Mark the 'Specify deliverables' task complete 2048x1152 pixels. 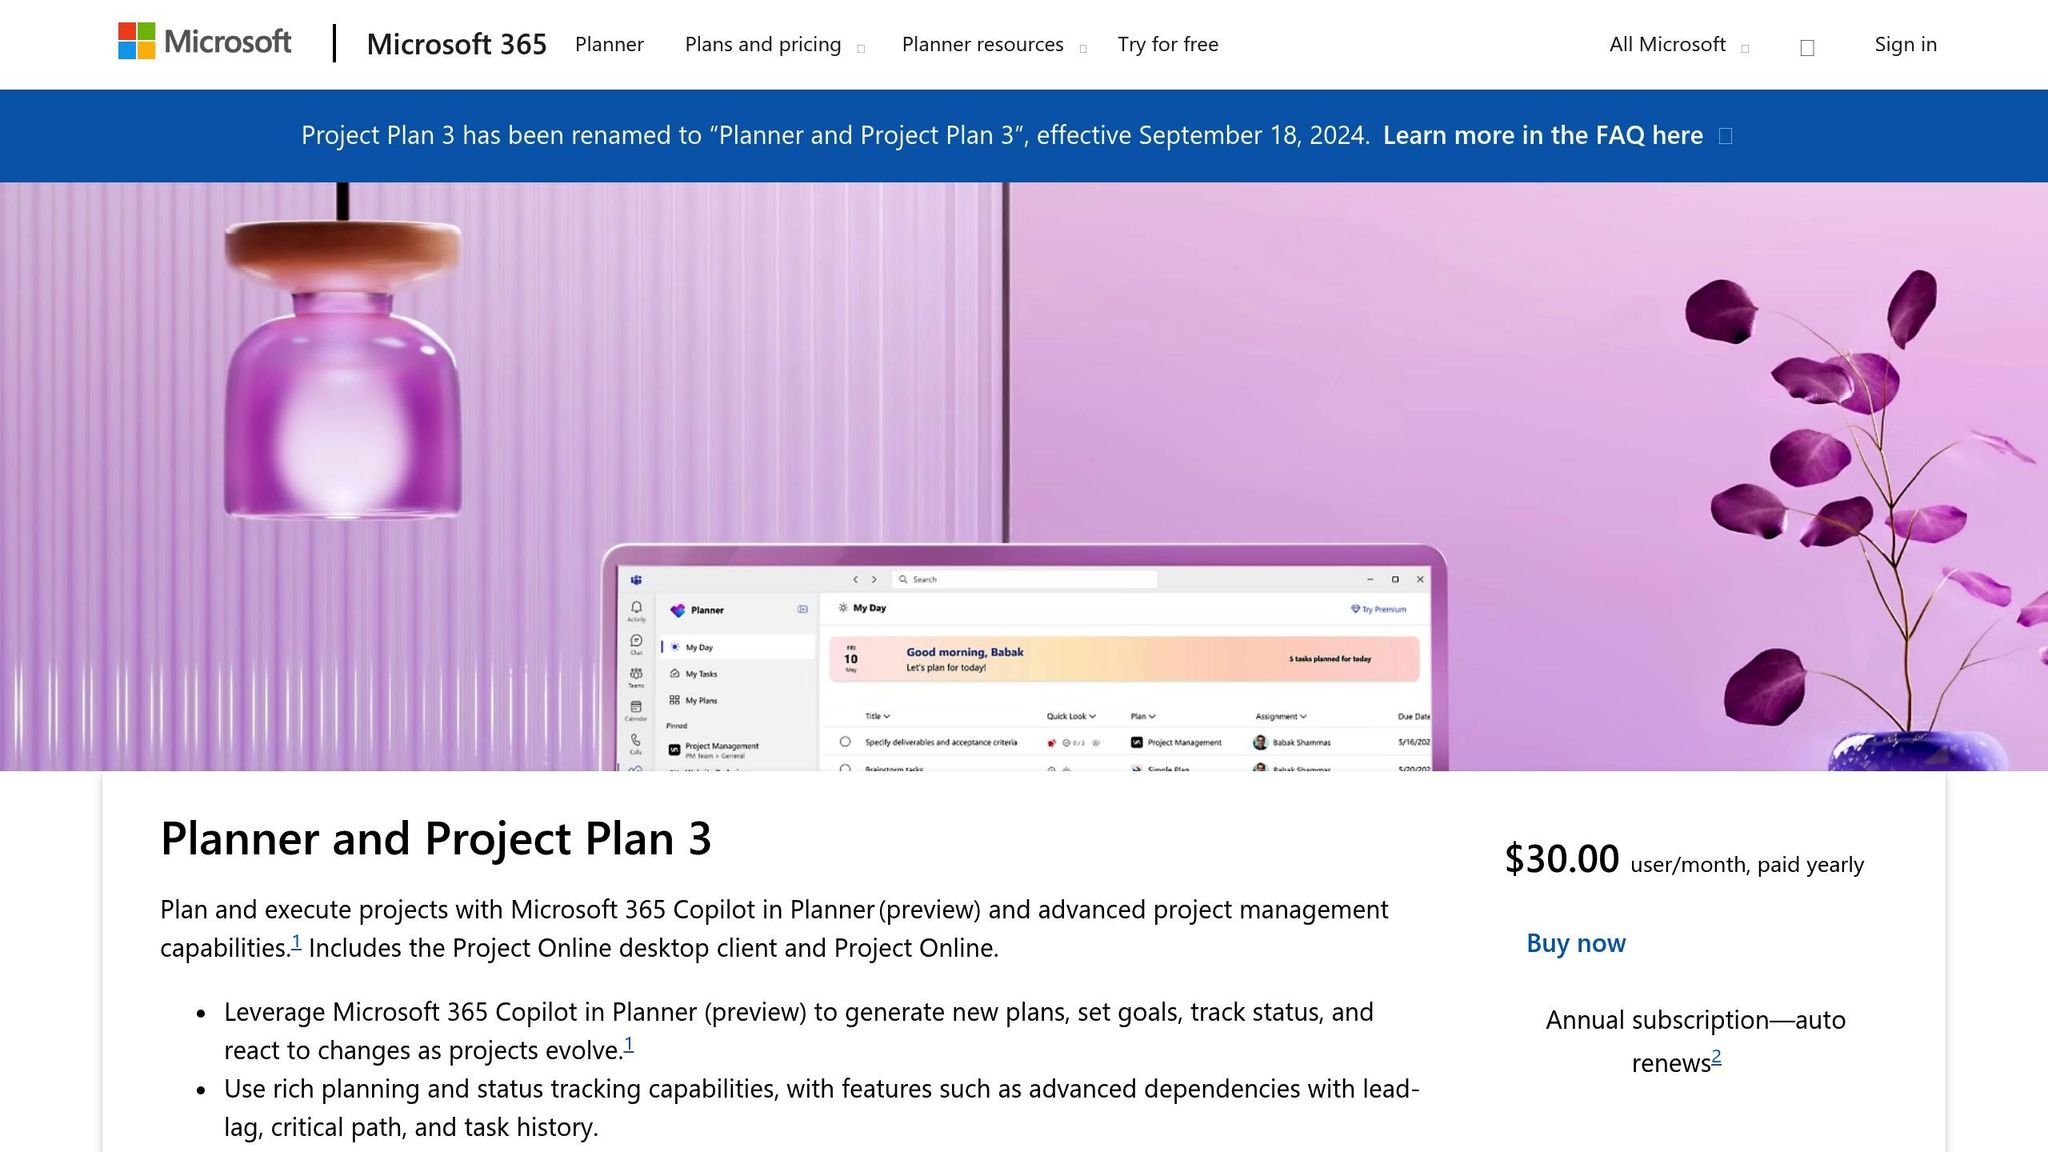(846, 741)
